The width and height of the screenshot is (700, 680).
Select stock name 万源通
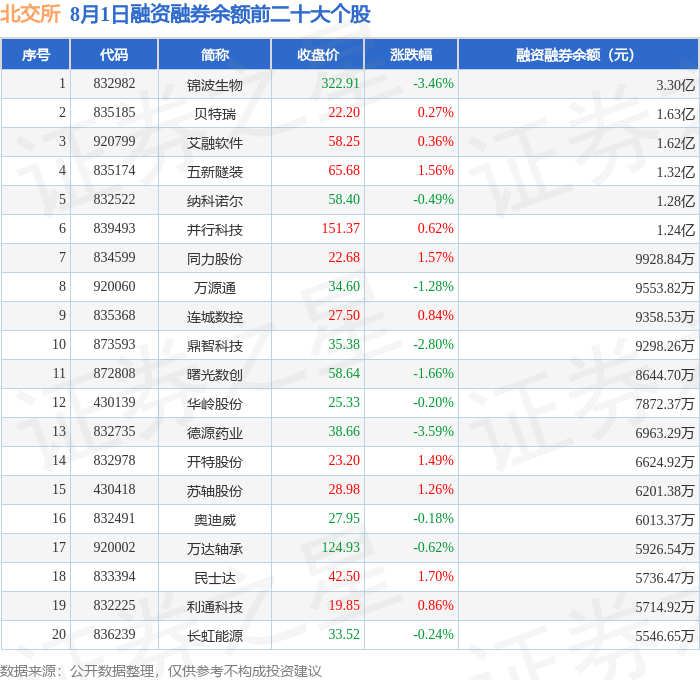point(215,288)
